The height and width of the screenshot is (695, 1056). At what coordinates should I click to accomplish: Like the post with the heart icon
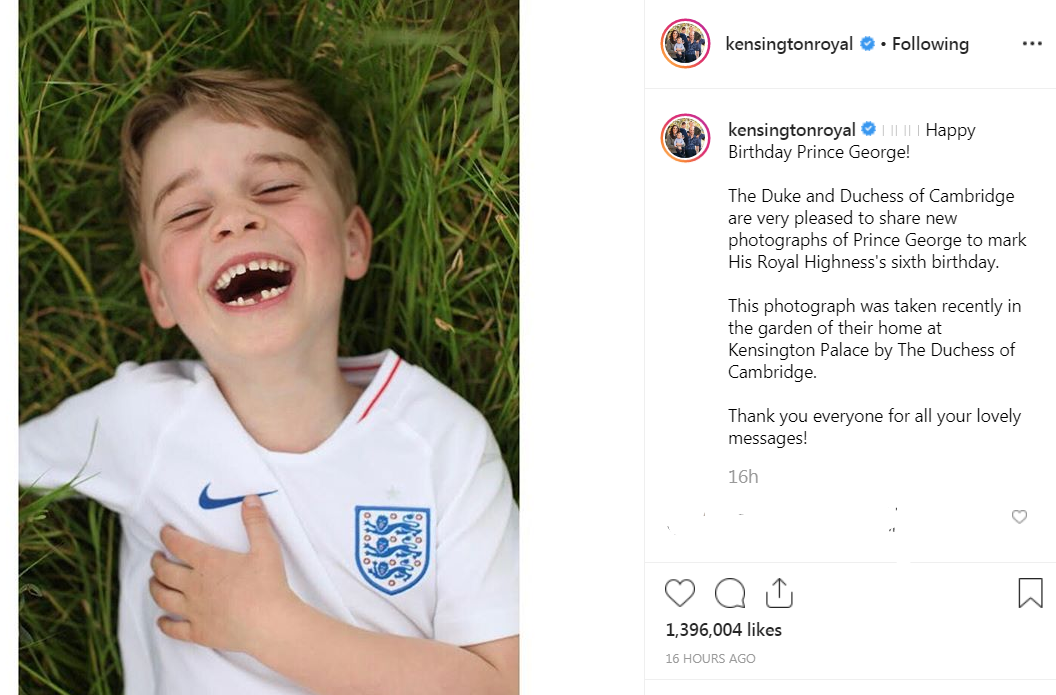(x=680, y=593)
